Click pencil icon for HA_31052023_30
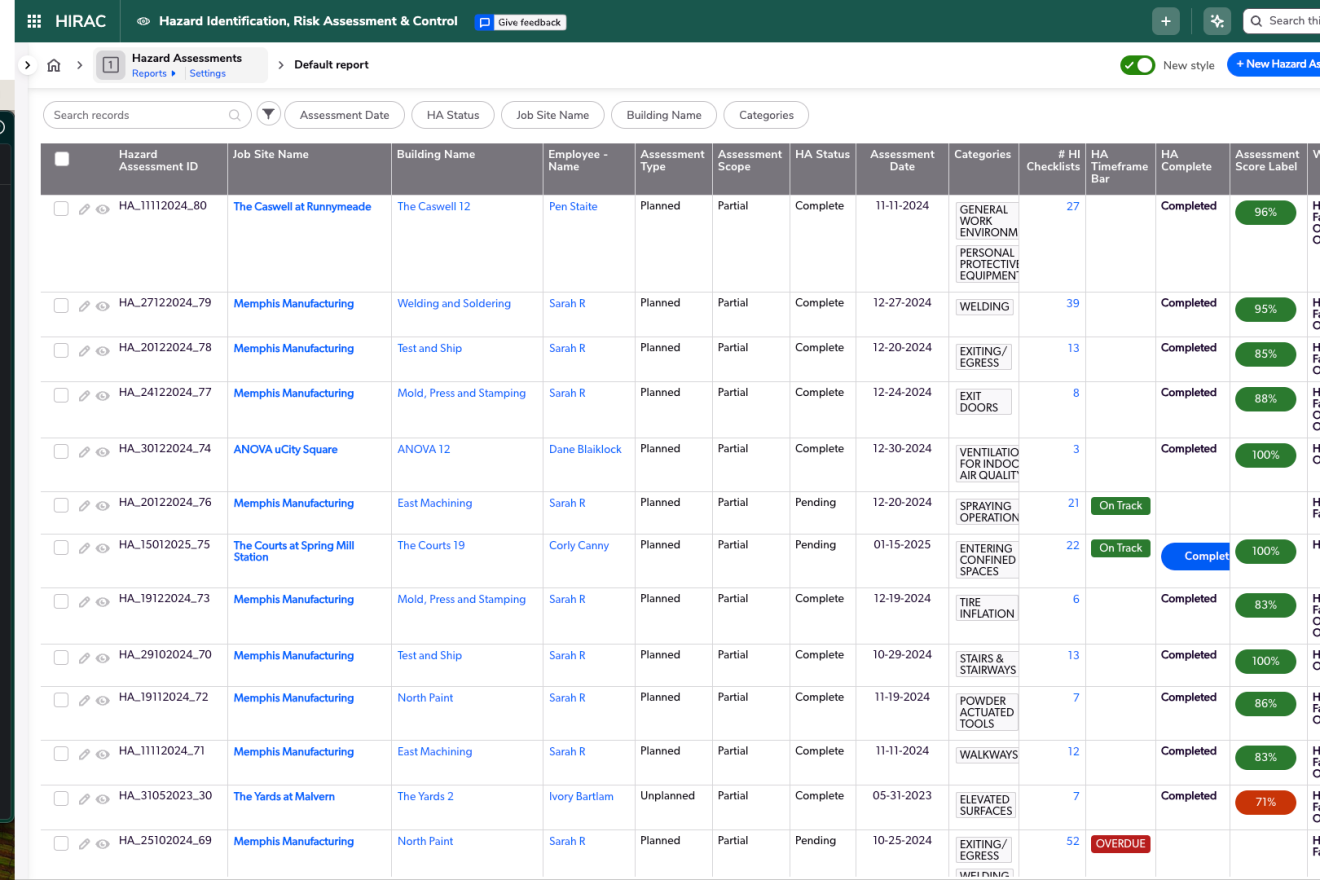Viewport: 1320px width, 880px height. pos(85,799)
